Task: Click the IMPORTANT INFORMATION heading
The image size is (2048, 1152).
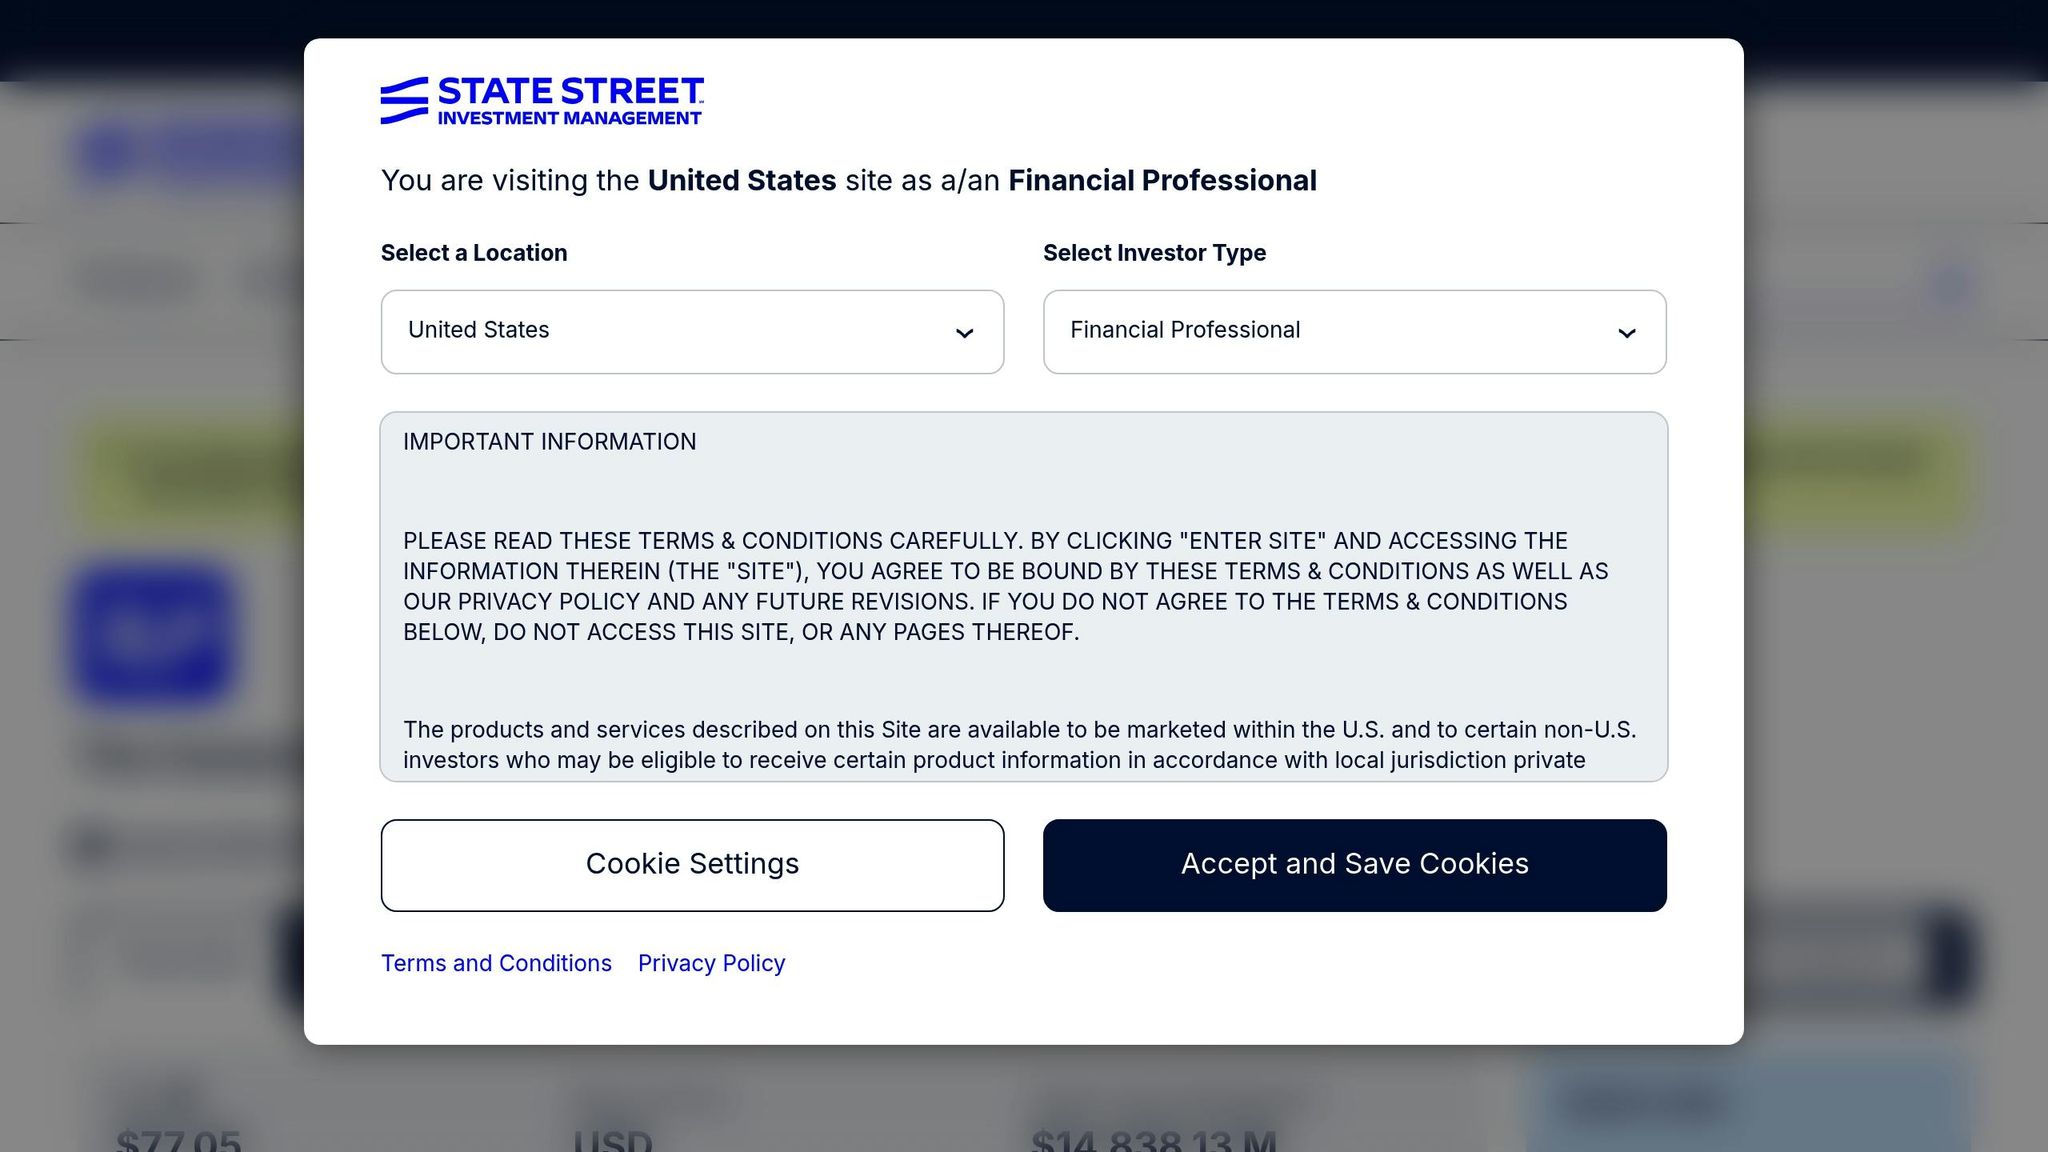Action: click(x=549, y=441)
